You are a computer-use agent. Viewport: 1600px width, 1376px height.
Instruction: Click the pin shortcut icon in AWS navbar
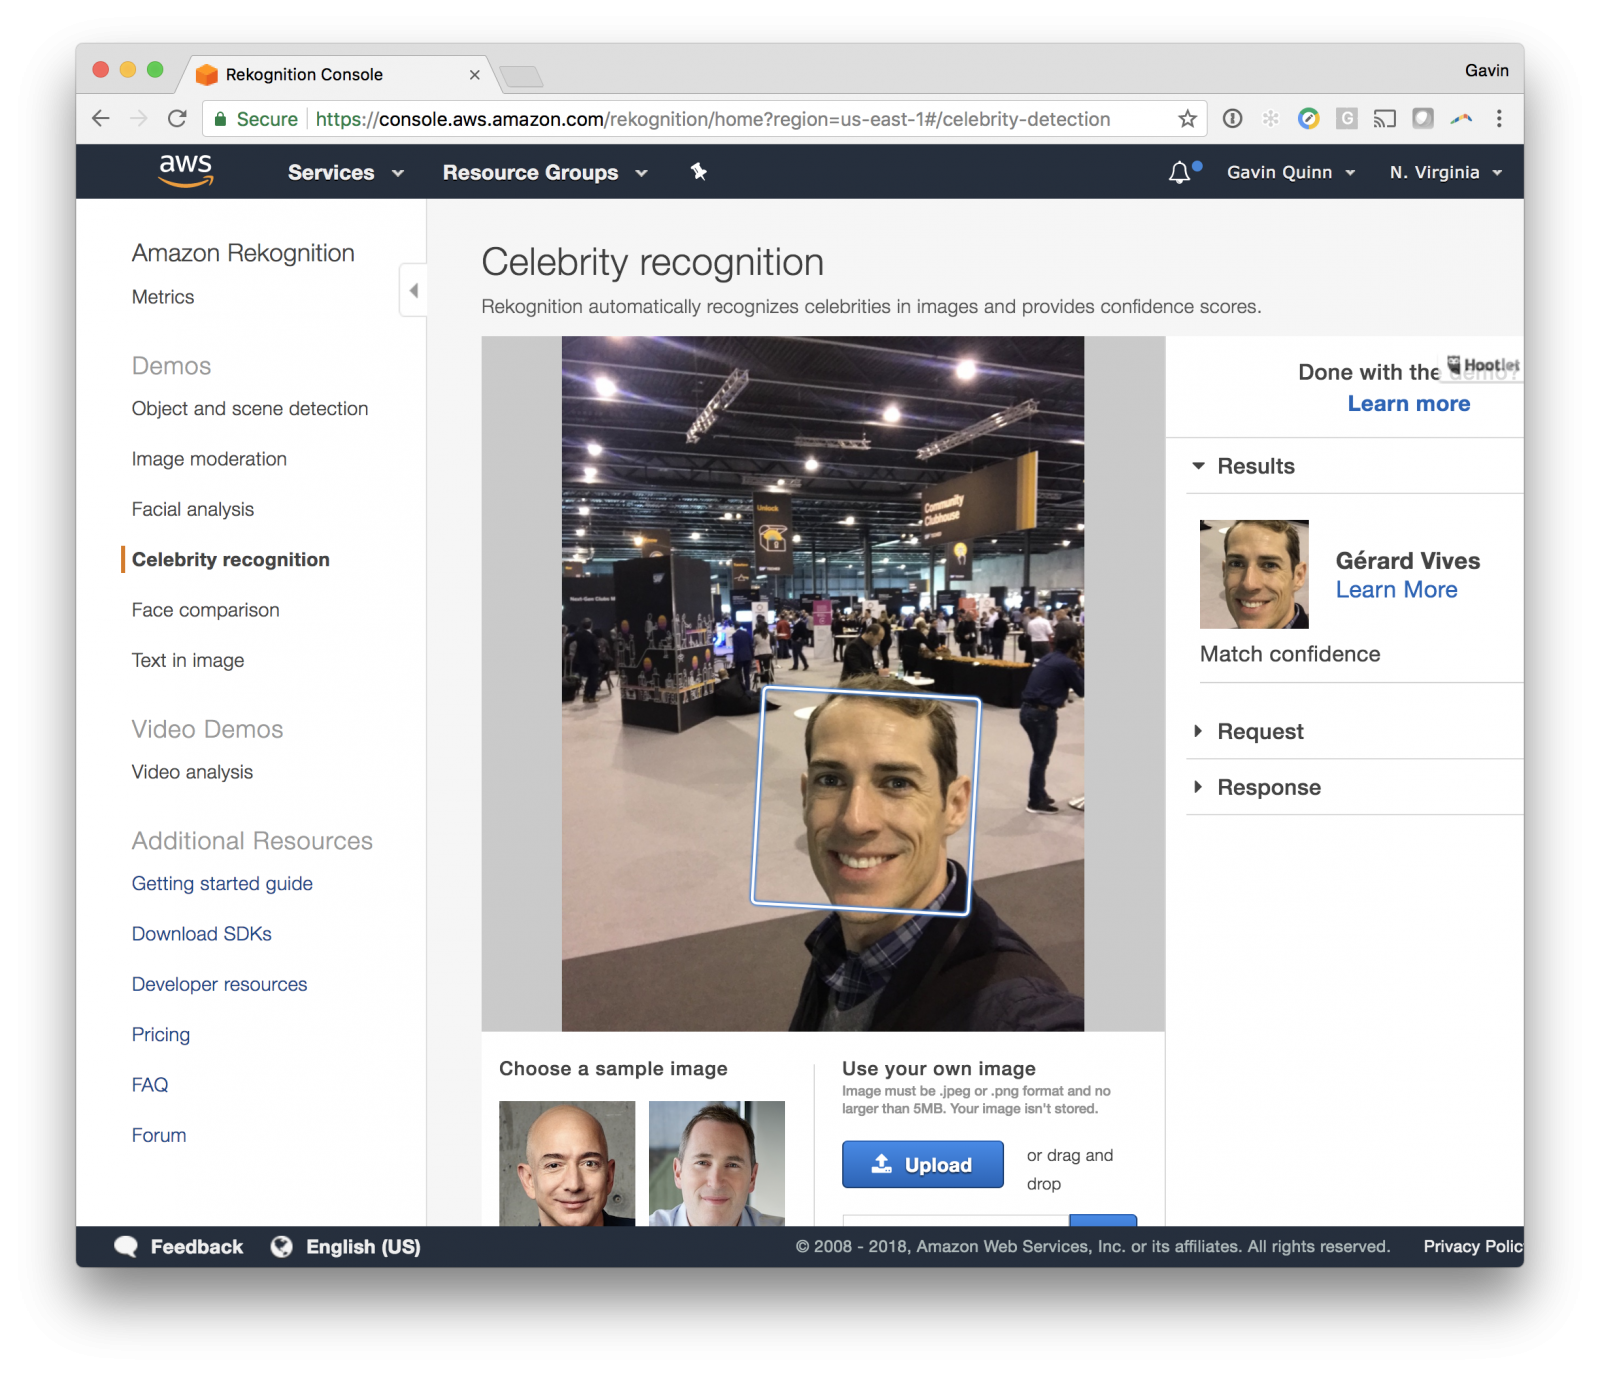(x=698, y=172)
